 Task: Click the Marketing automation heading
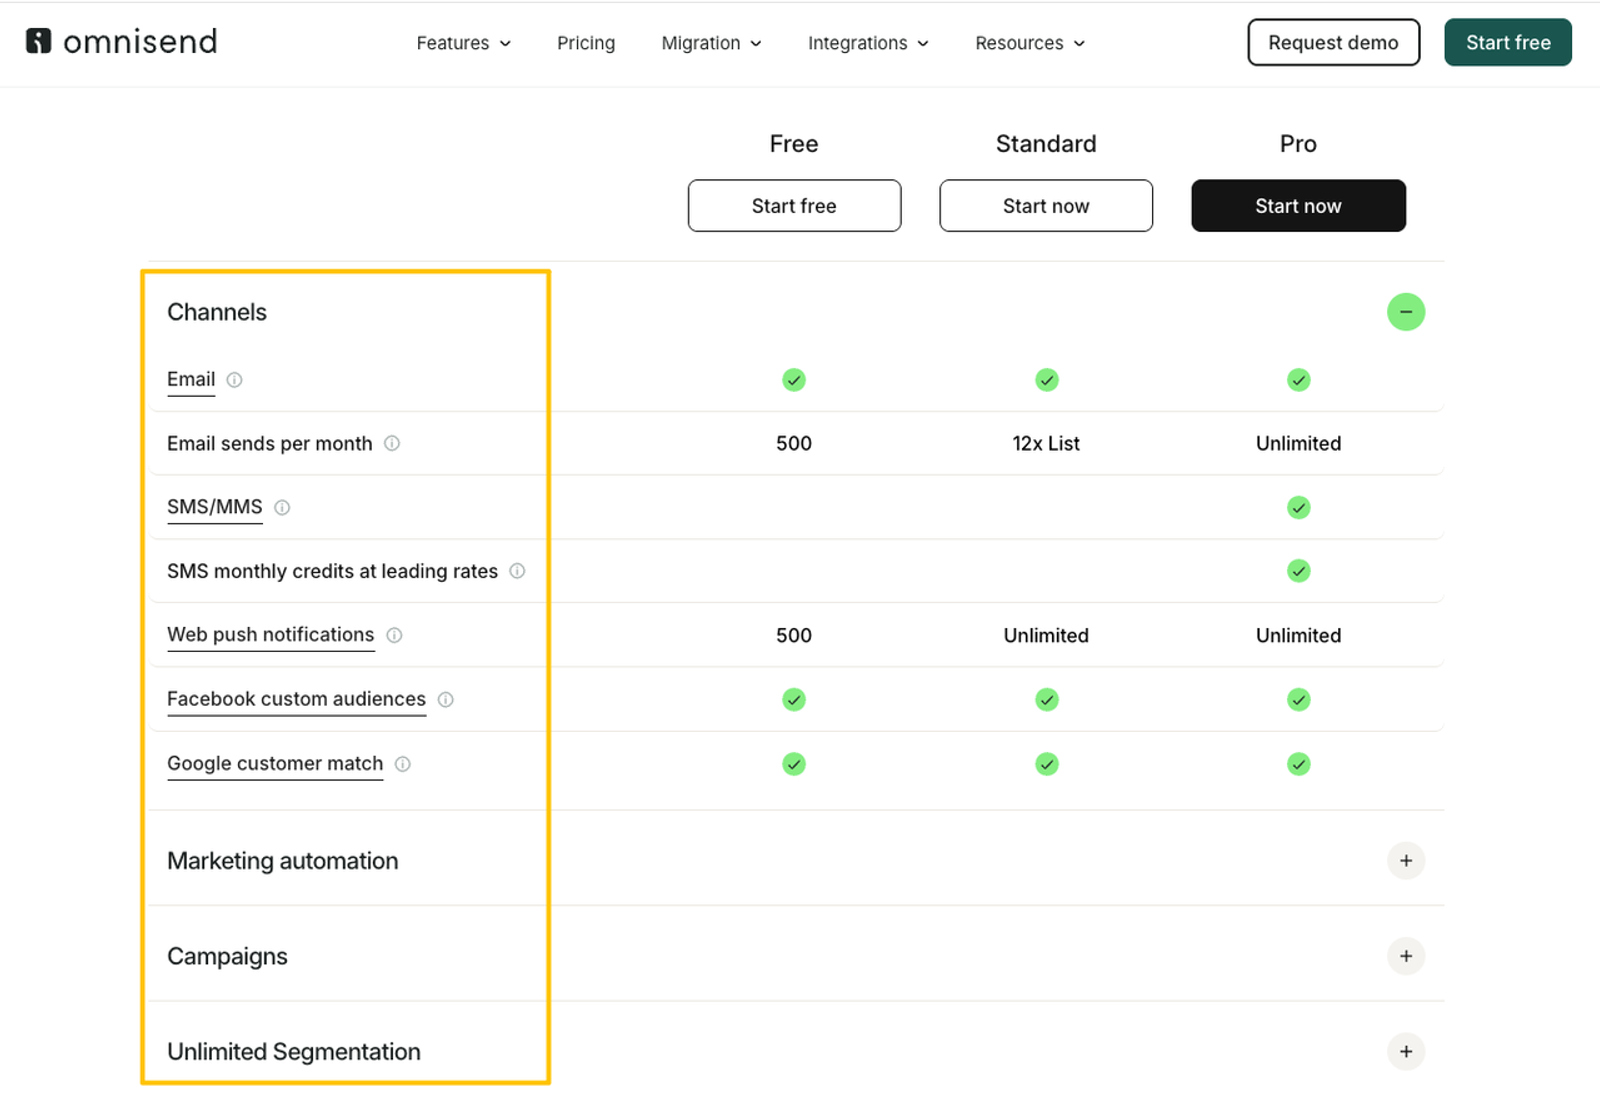pyautogui.click(x=283, y=861)
